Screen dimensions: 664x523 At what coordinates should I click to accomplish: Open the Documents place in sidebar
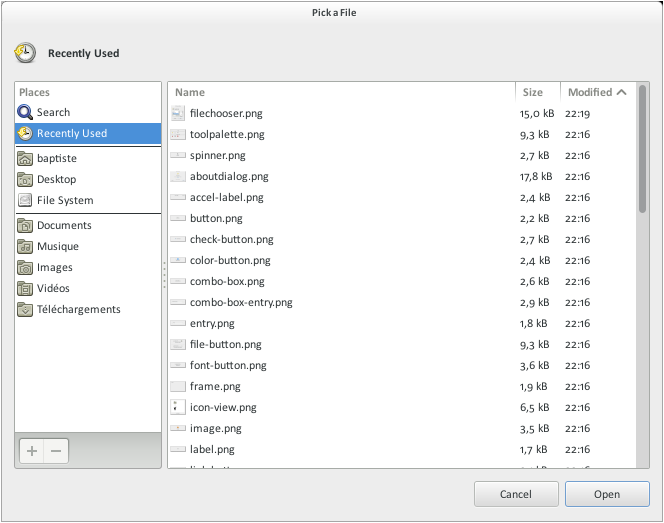point(64,226)
